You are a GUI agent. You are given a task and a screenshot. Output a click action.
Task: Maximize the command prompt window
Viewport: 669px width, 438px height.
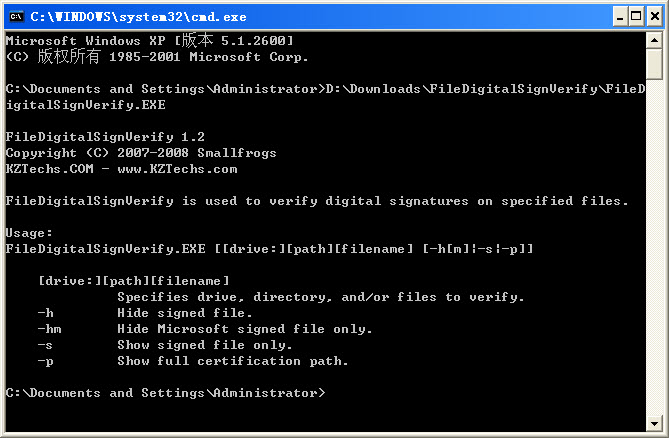coord(633,15)
